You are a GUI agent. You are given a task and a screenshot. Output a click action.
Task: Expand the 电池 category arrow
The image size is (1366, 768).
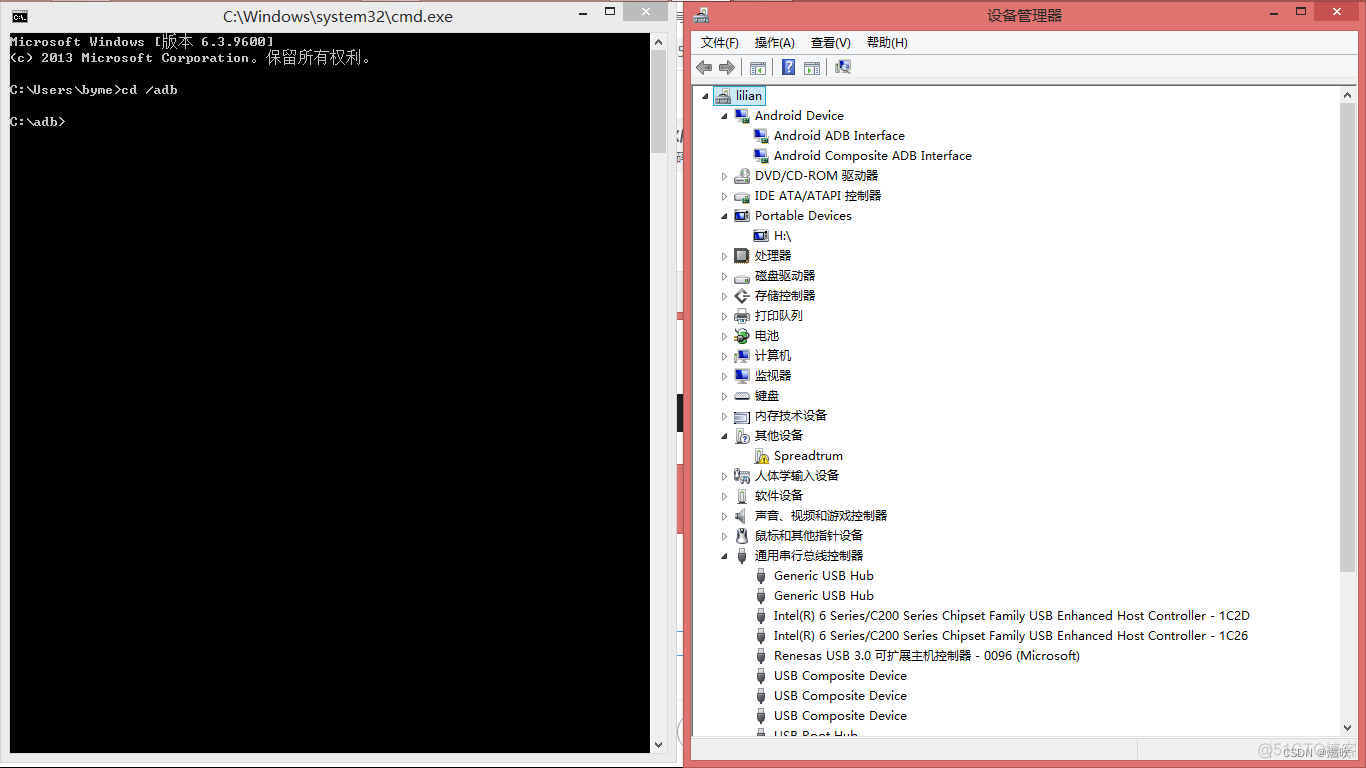click(725, 336)
